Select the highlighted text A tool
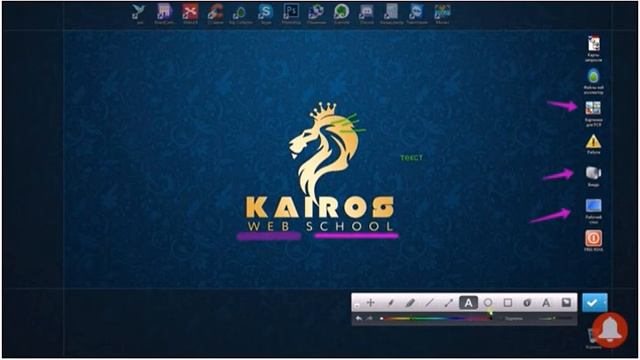The image size is (640, 360). point(468,303)
